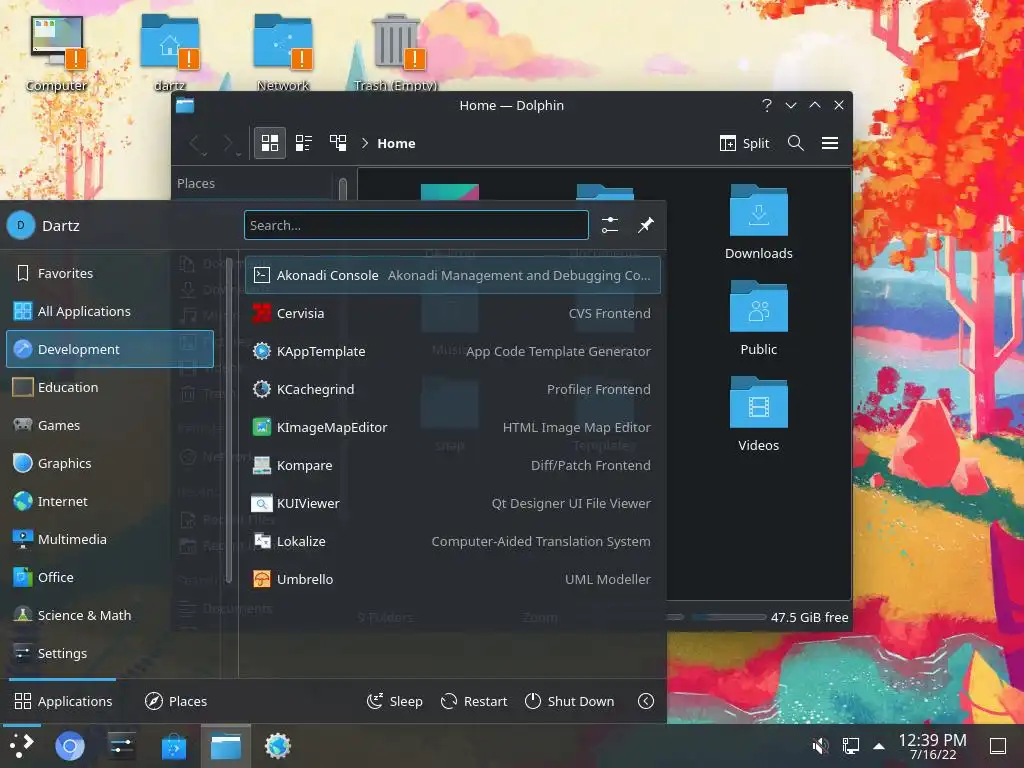Open Discover store from taskbar

click(174, 746)
